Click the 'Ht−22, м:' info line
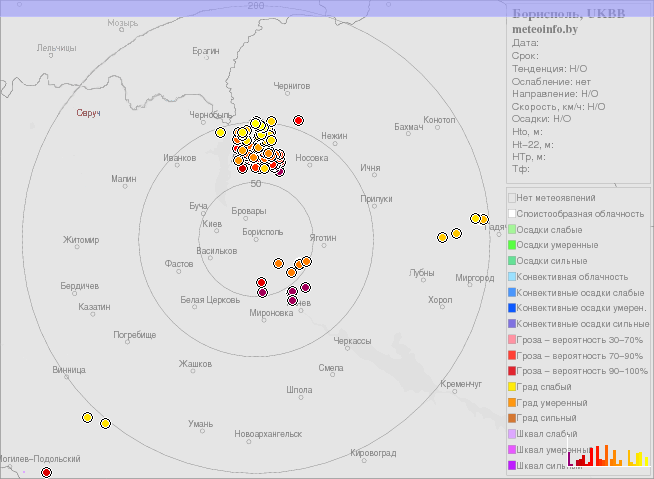Image resolution: width=654 pixels, height=479 pixels. (x=533, y=145)
